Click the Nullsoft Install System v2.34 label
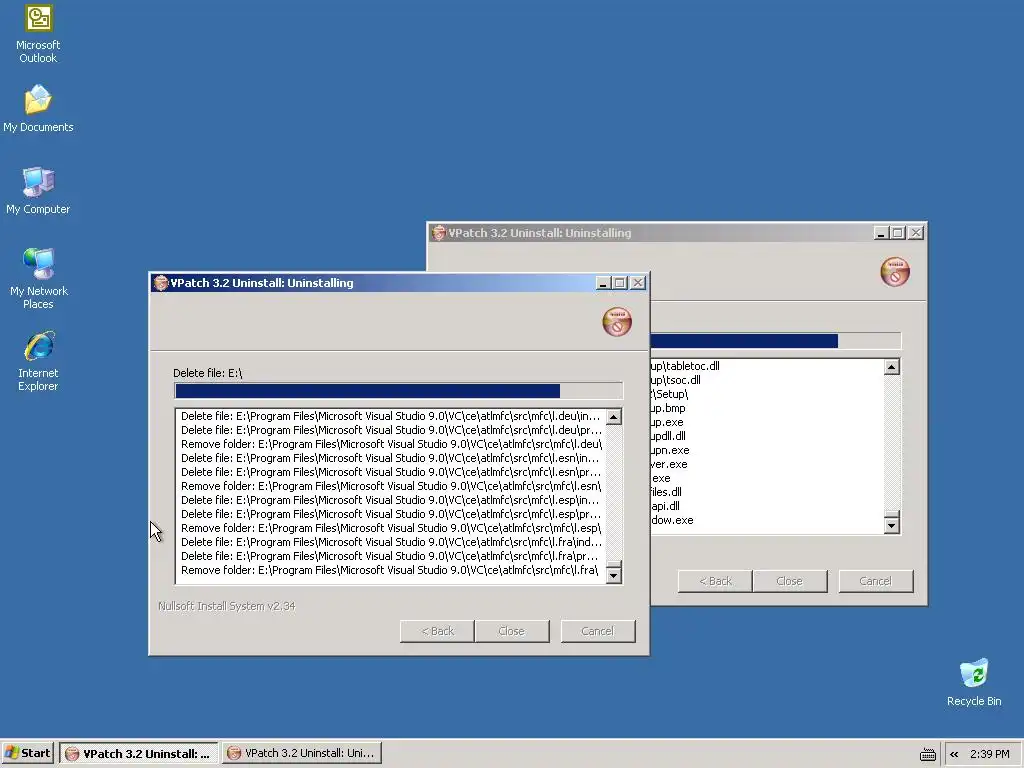 click(x=227, y=606)
